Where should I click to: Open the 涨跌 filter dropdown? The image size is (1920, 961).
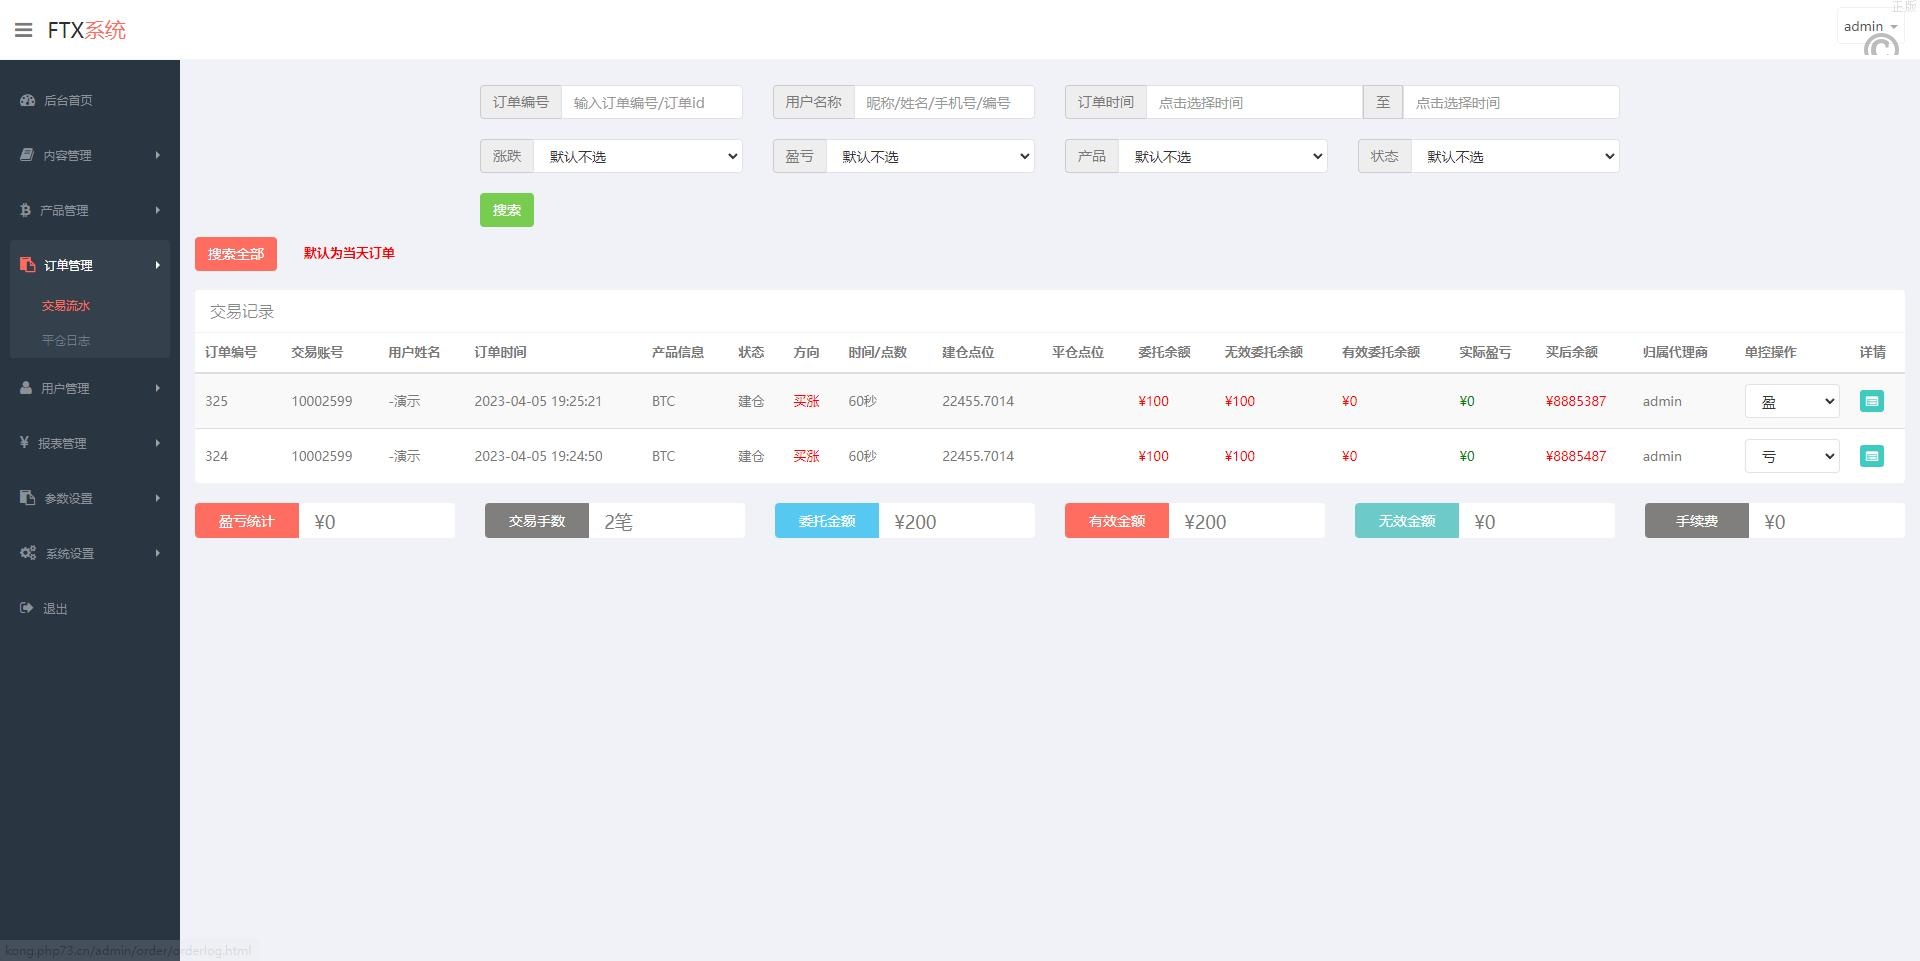point(637,156)
